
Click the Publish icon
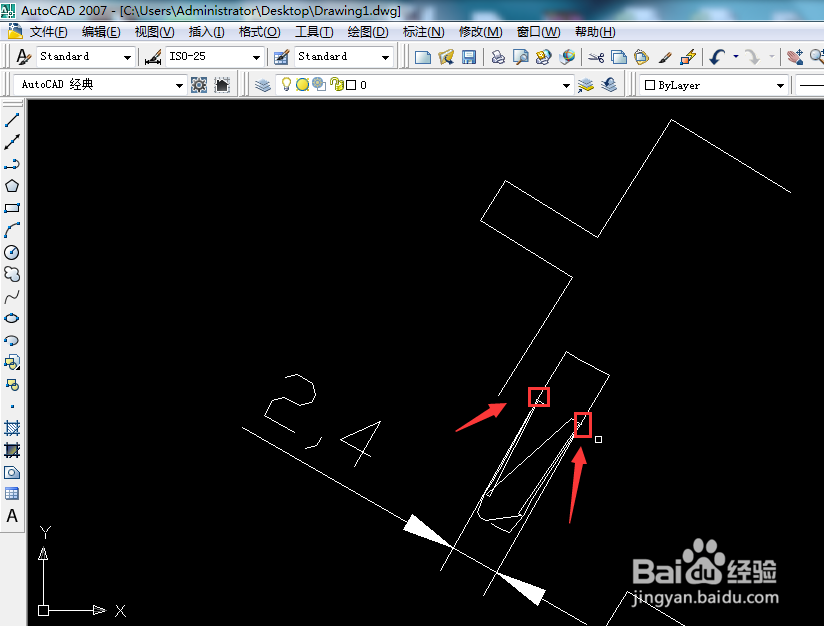[543, 57]
